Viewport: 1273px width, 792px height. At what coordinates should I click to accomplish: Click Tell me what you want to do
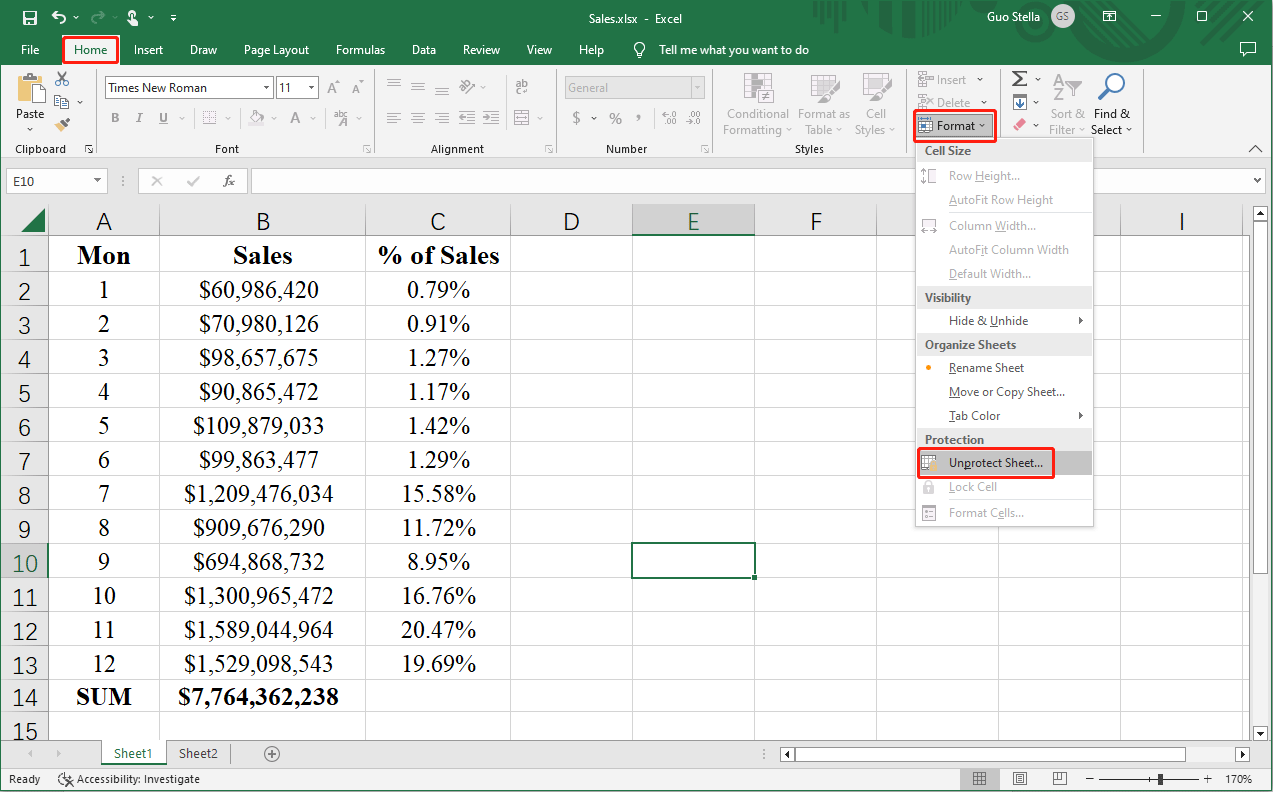pos(734,50)
